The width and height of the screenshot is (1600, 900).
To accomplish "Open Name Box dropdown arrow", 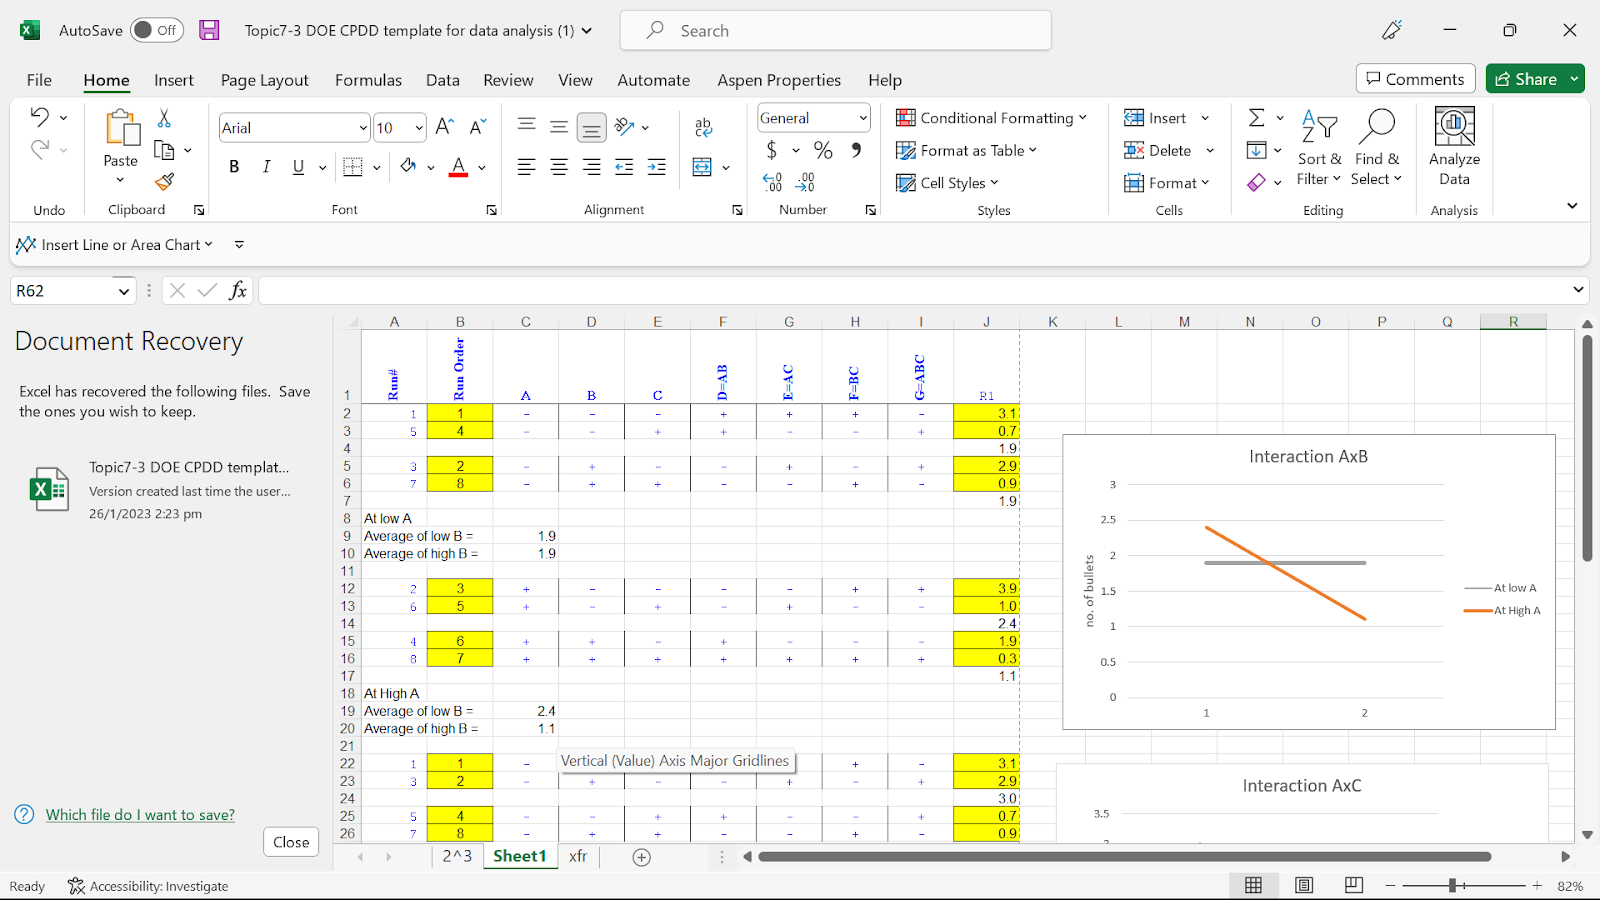I will [x=124, y=291].
